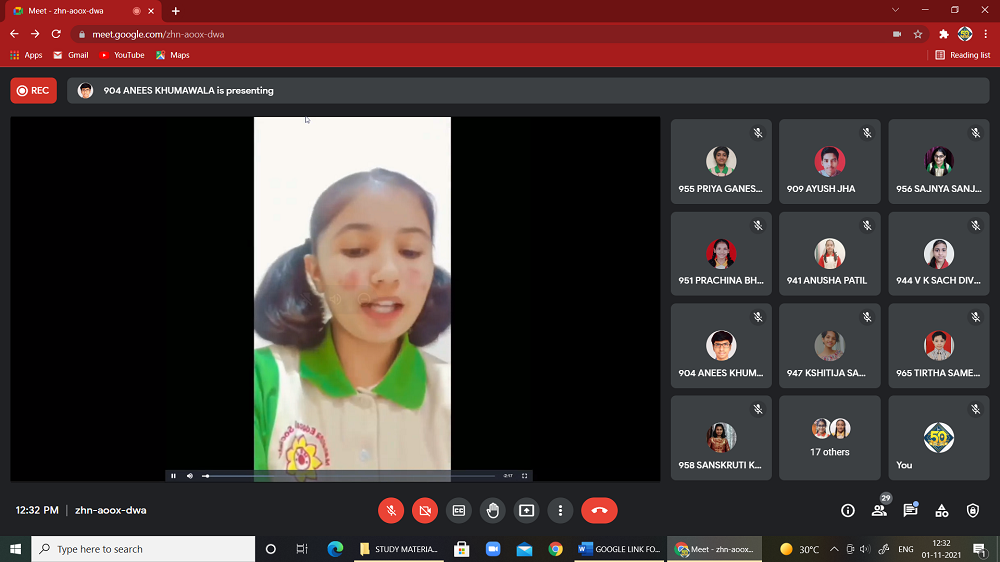Open the three-dot more options menu
Viewport: 1000px width, 562px height.
[560, 510]
